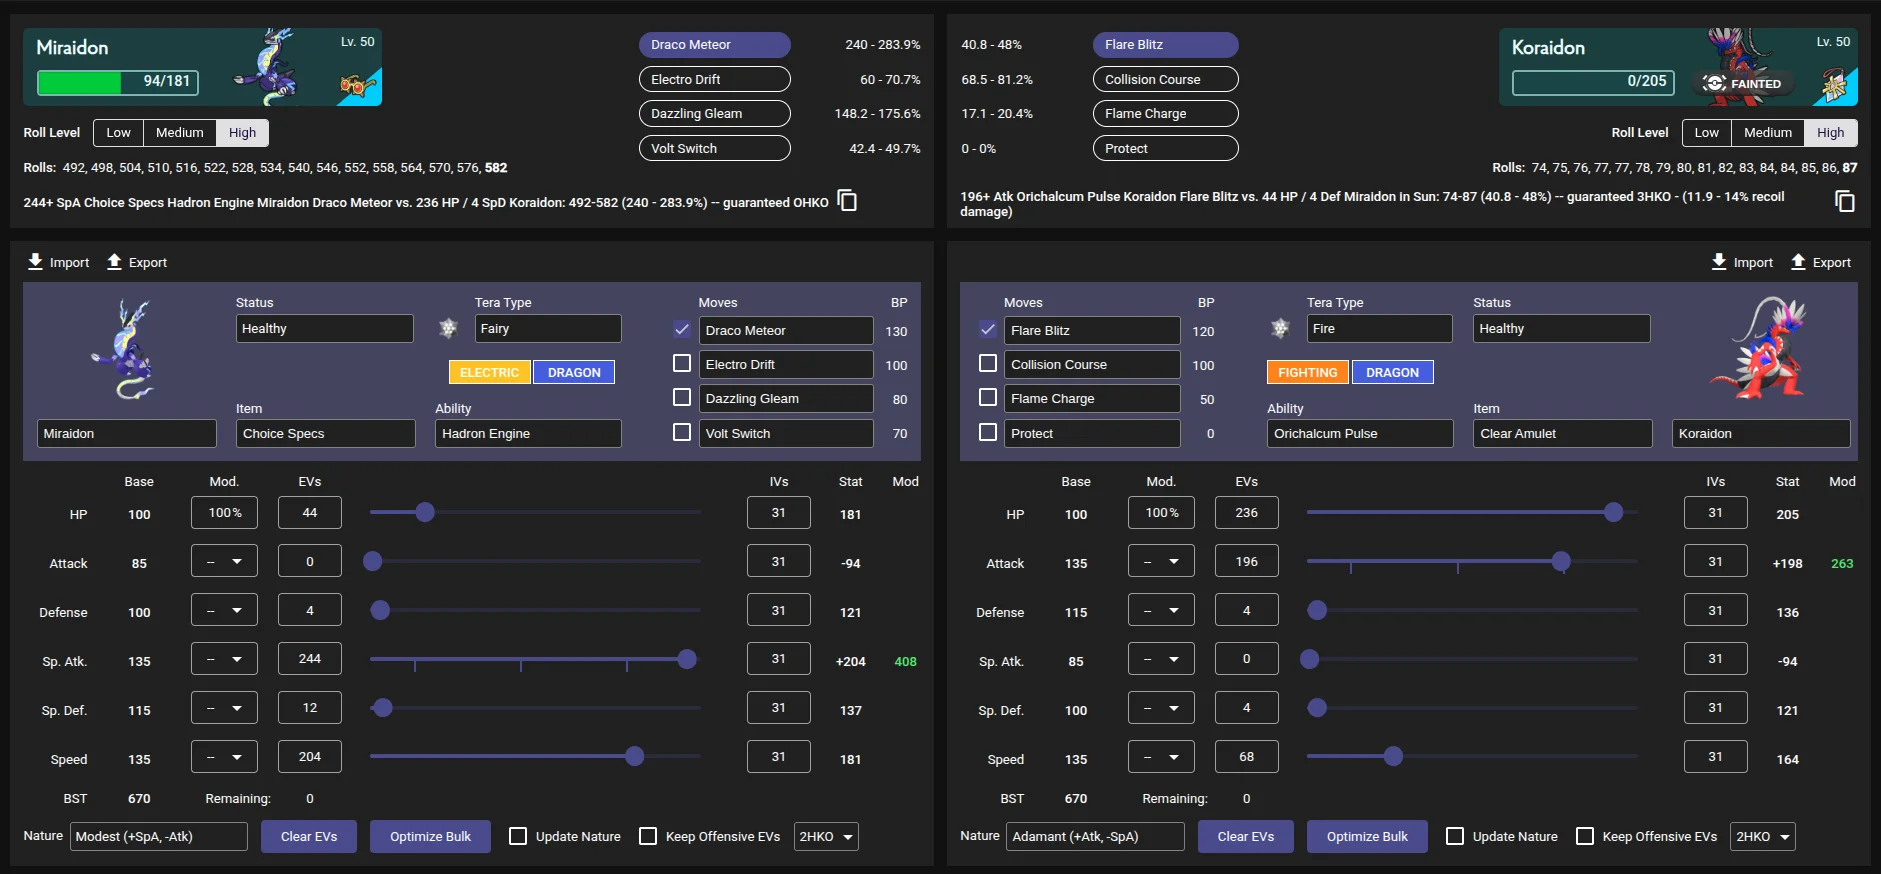
Task: Set Koraidon roll level to Medium
Action: (x=1768, y=132)
